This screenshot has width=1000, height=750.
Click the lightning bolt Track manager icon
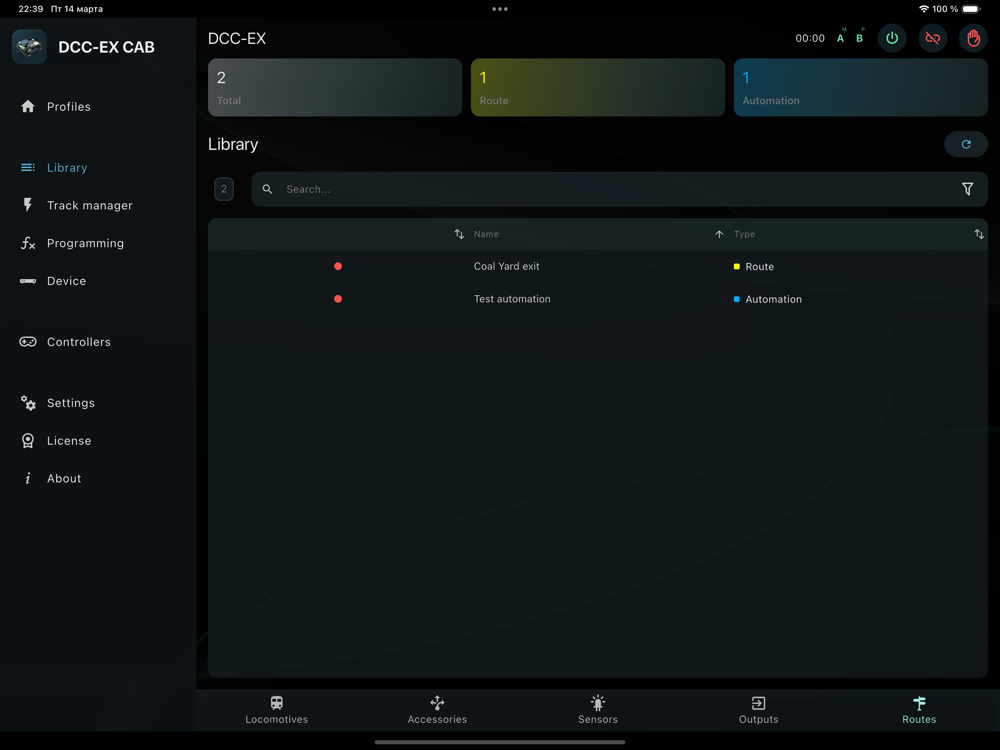click(27, 205)
